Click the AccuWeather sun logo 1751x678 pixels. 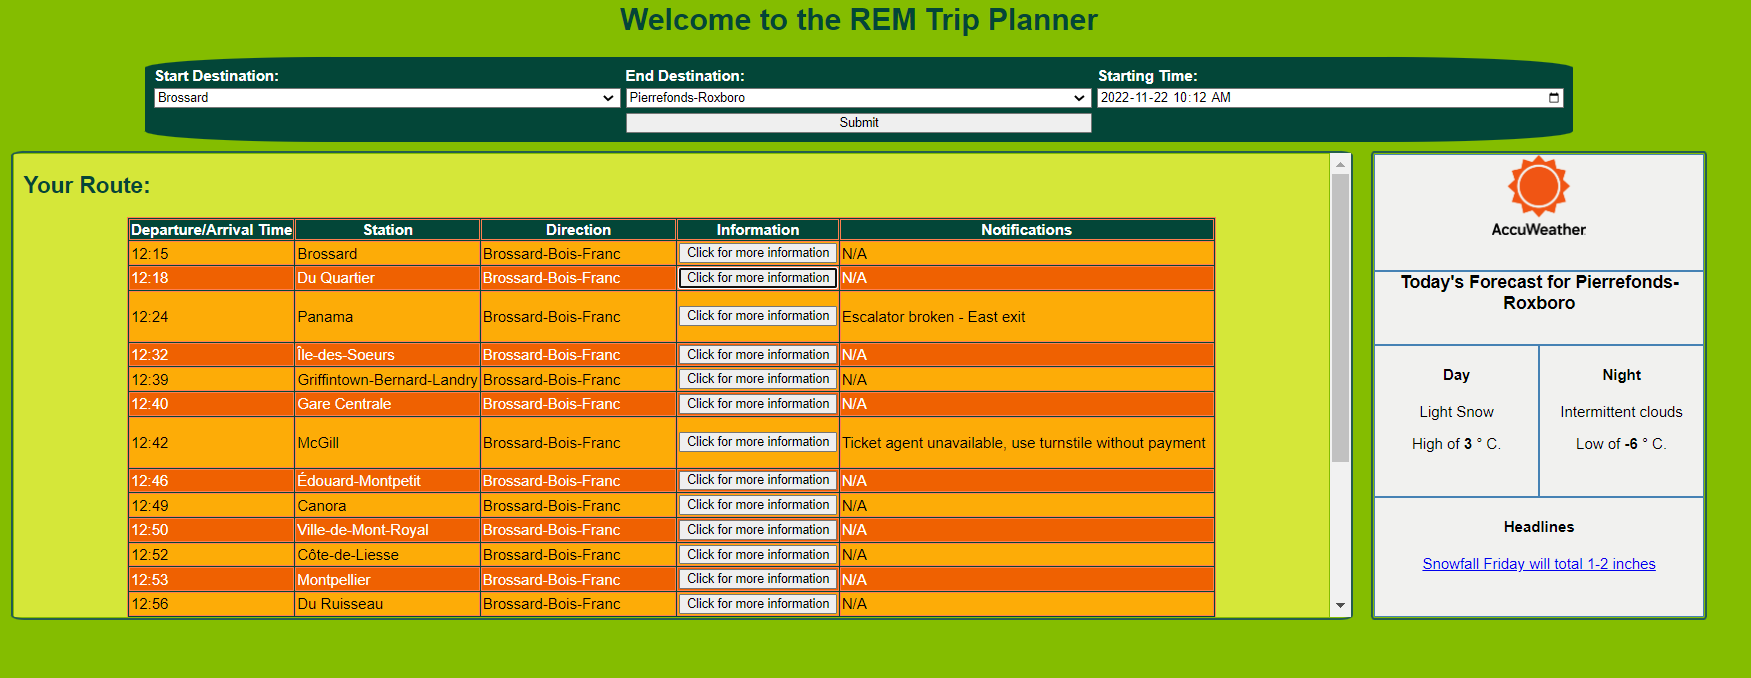coord(1538,187)
